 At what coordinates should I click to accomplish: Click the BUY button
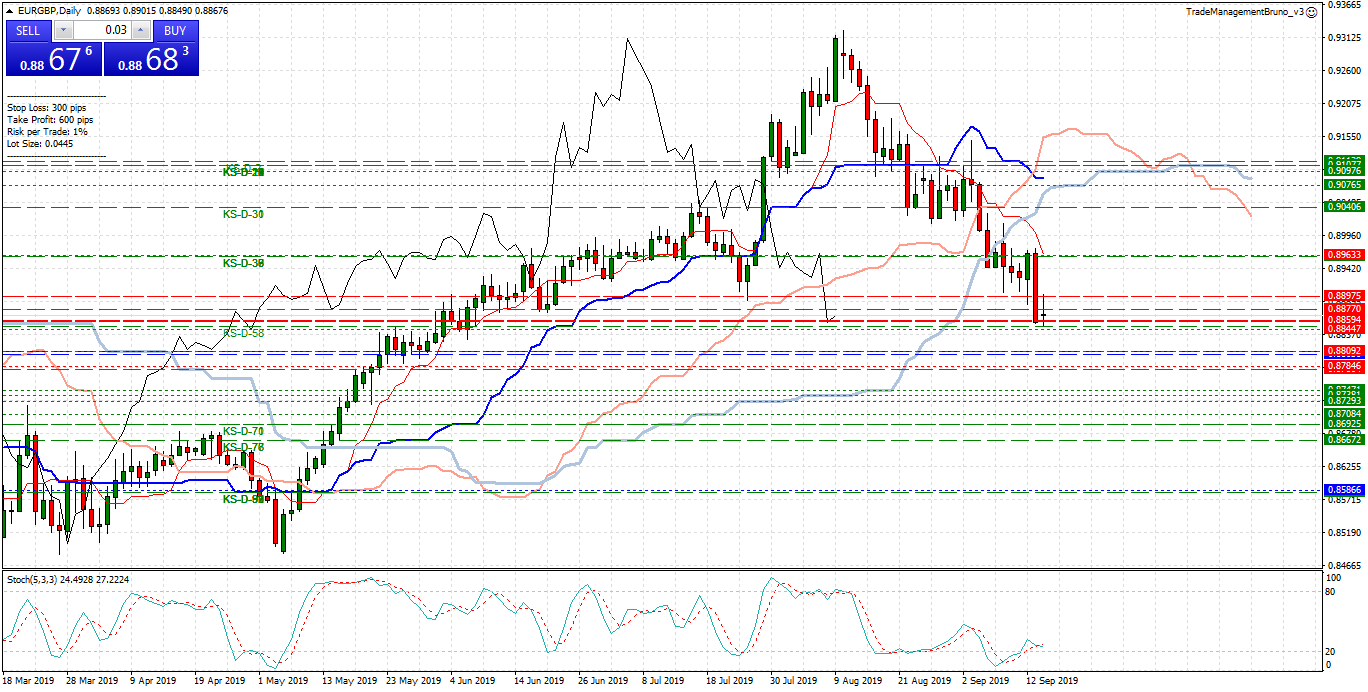175,30
